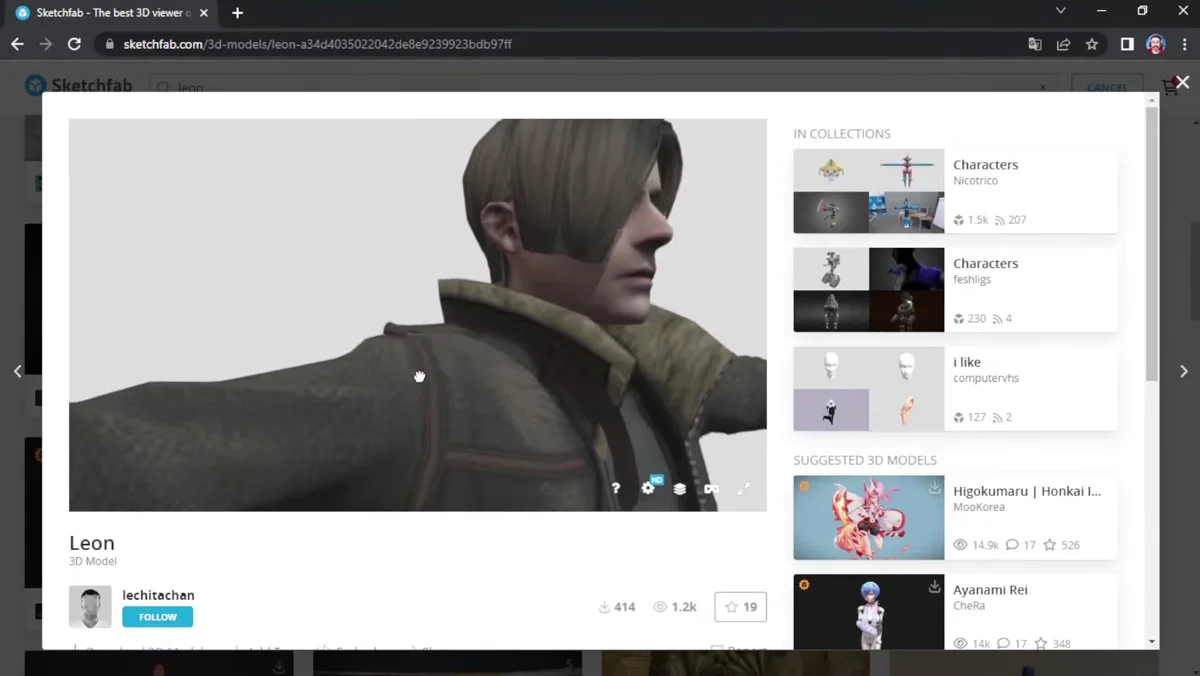The image size is (1200, 676).
Task: Open the Ayanami Rei model title
Action: (x=990, y=590)
